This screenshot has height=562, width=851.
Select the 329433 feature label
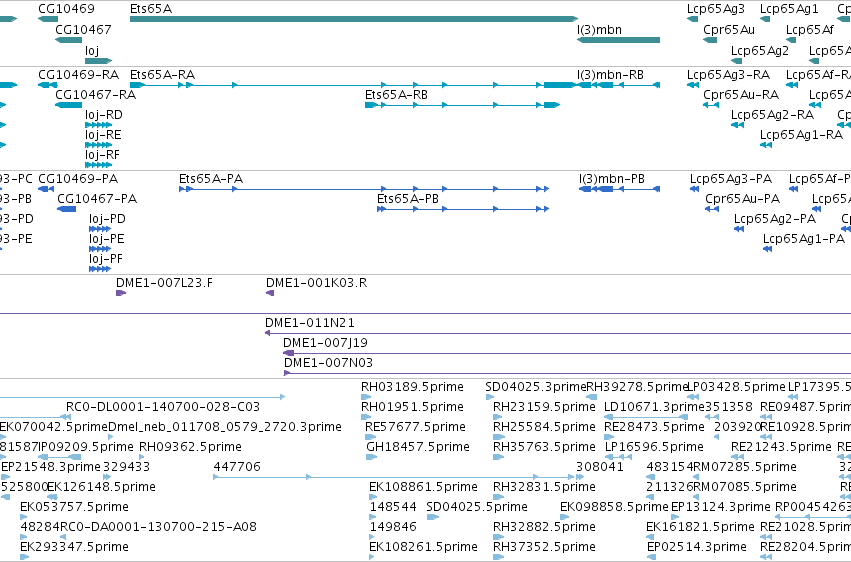pos(126,467)
